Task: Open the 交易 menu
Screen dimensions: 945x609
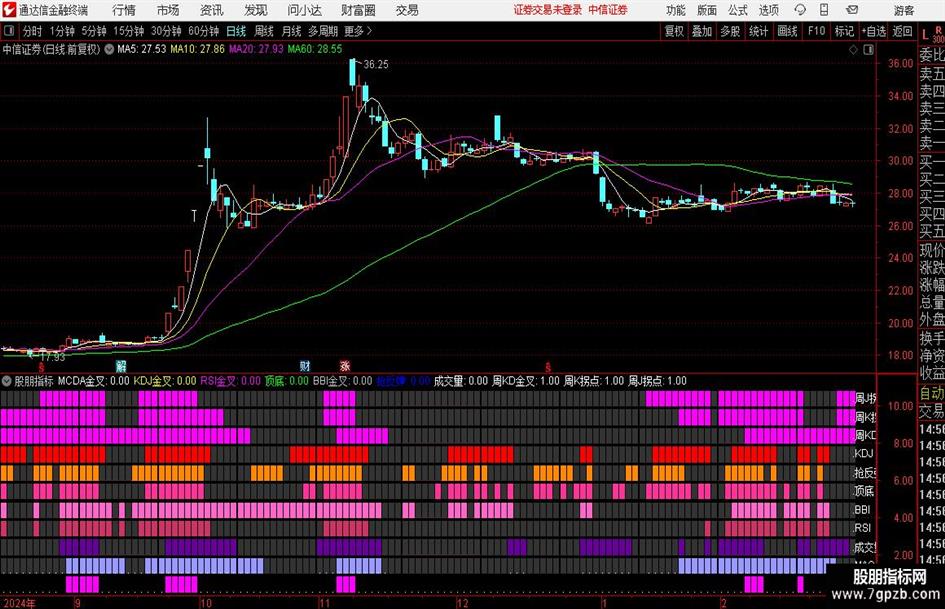Action: tap(407, 10)
